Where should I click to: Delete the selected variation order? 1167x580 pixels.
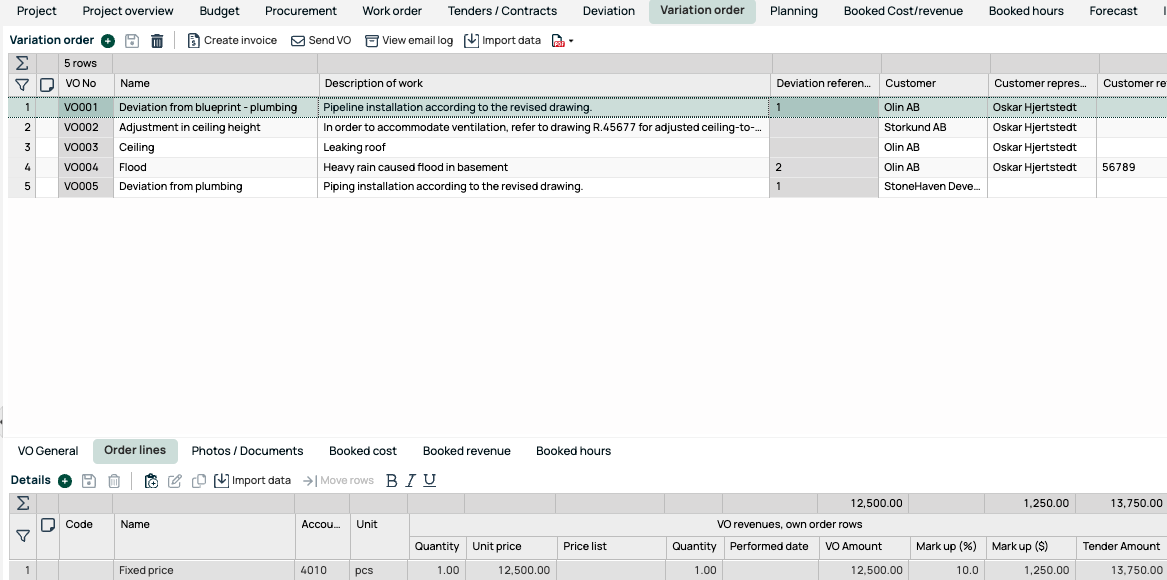pos(157,40)
